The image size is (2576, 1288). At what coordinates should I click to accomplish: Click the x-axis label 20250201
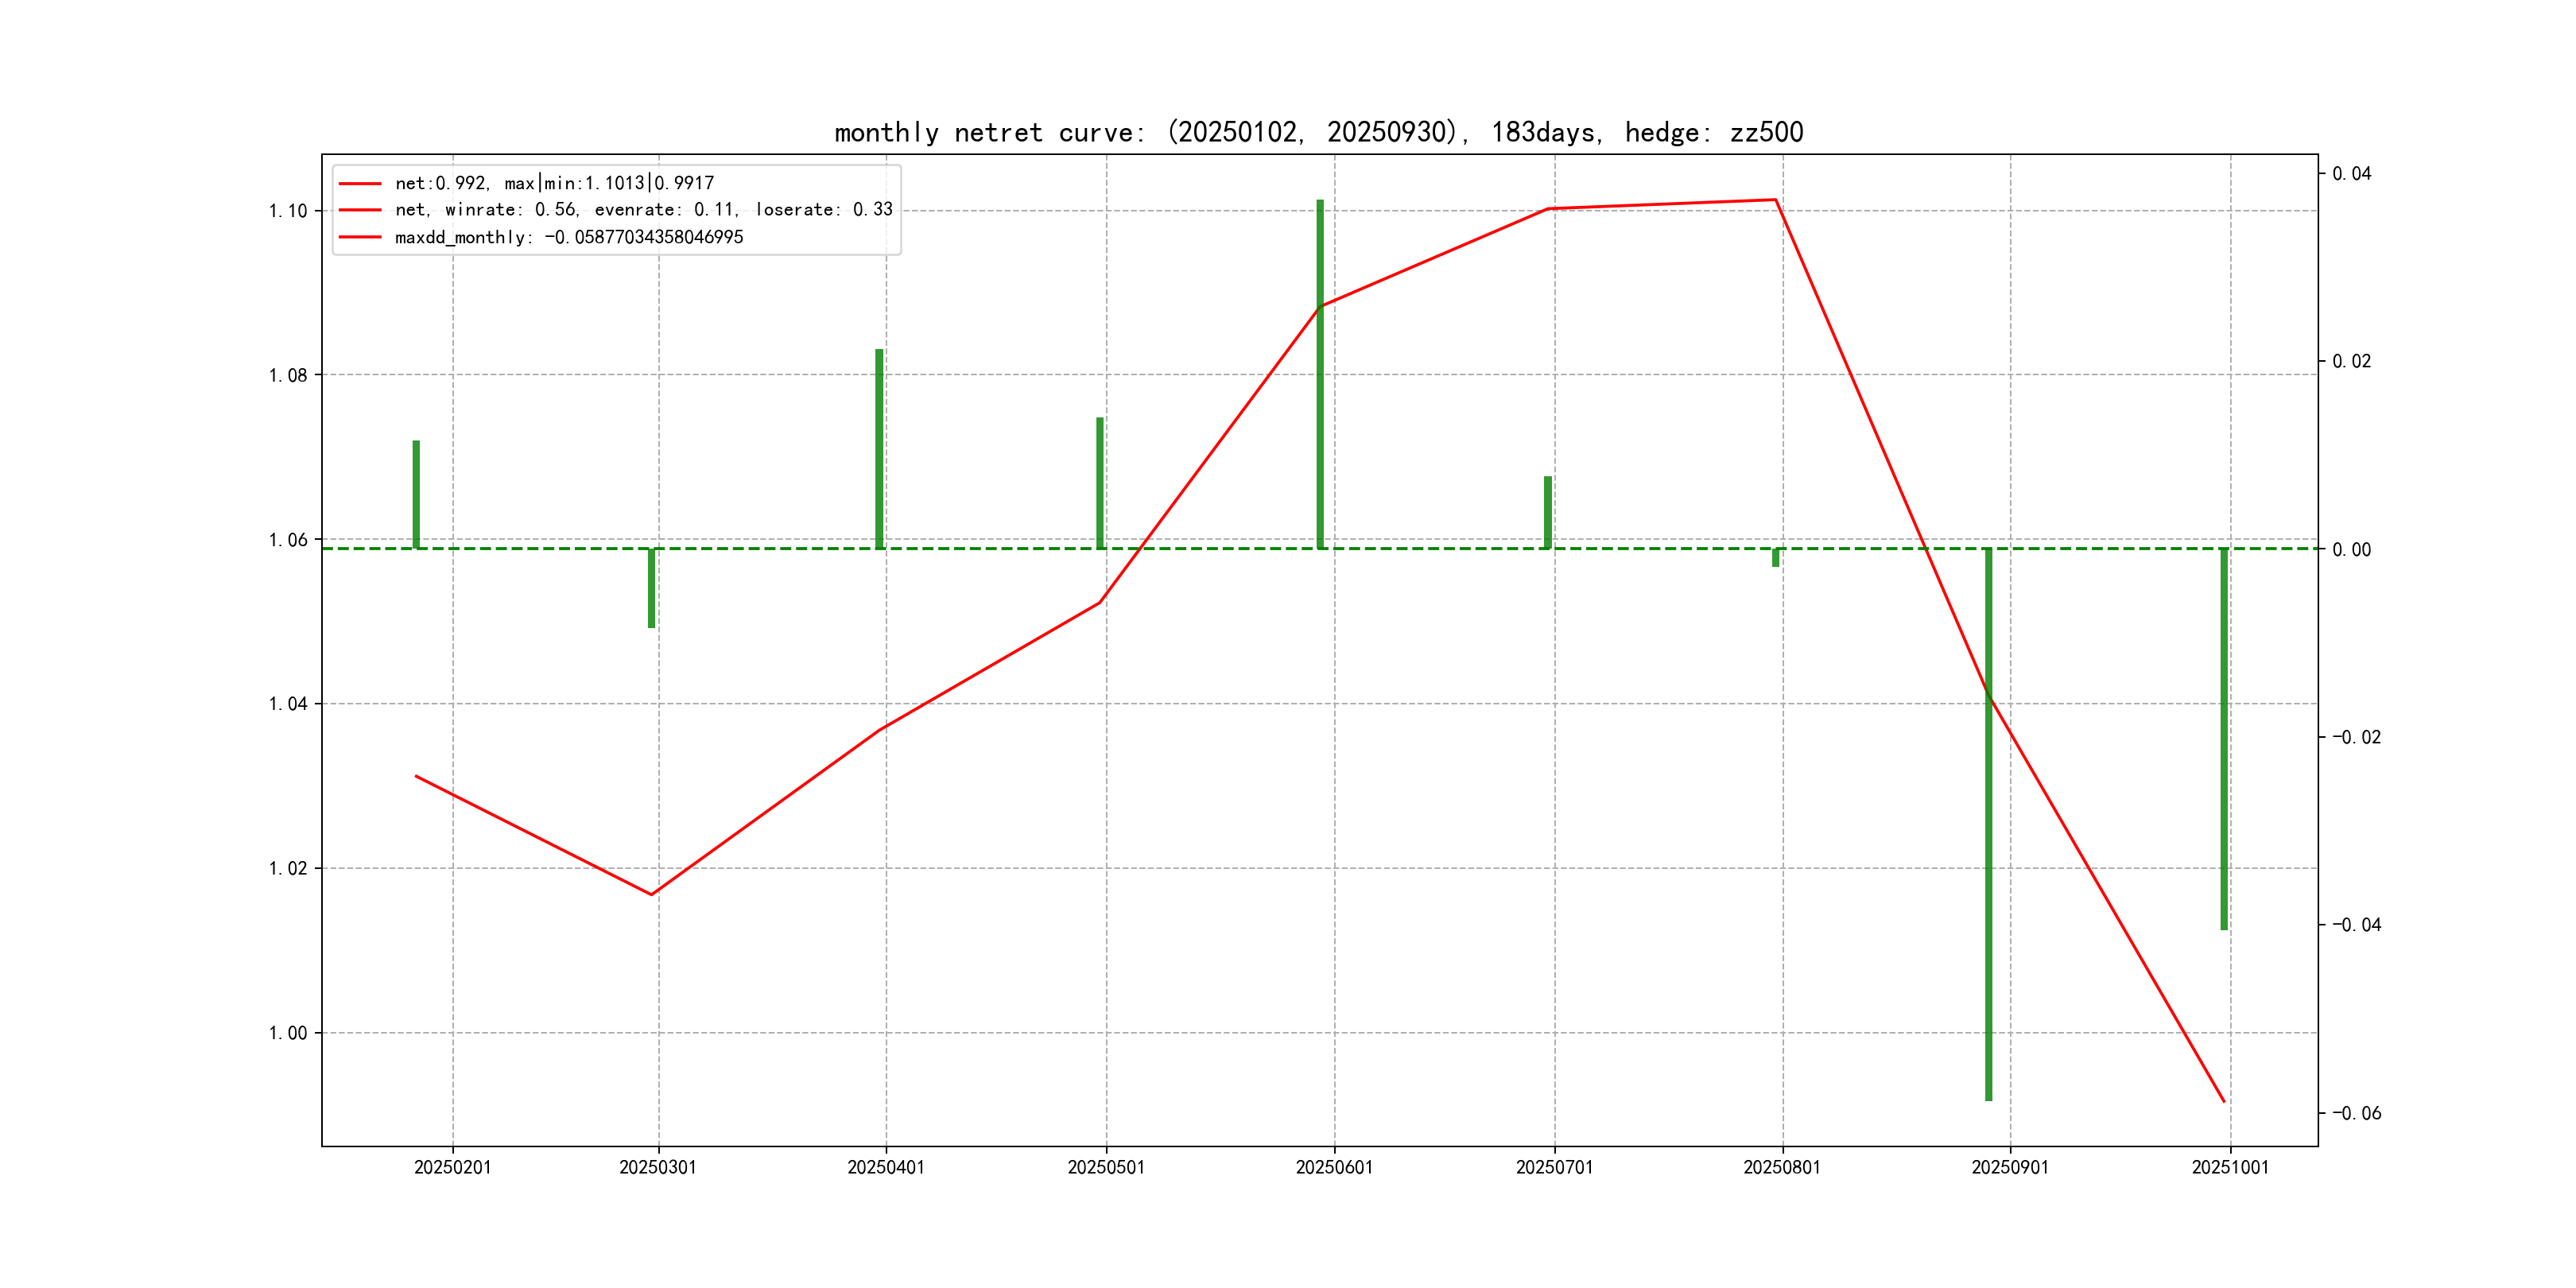coord(452,1168)
